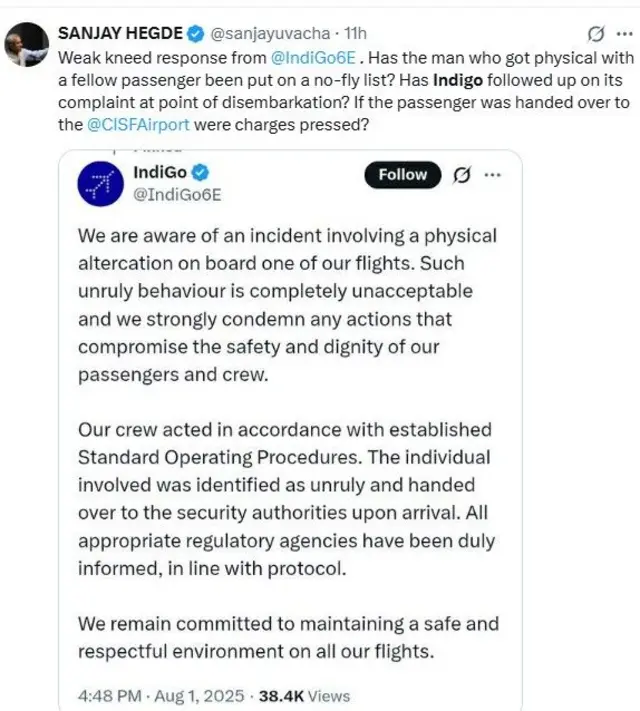This screenshot has height=711, width=640.
Task: Expand more options in IndiGo's quoted post
Action: point(492,175)
